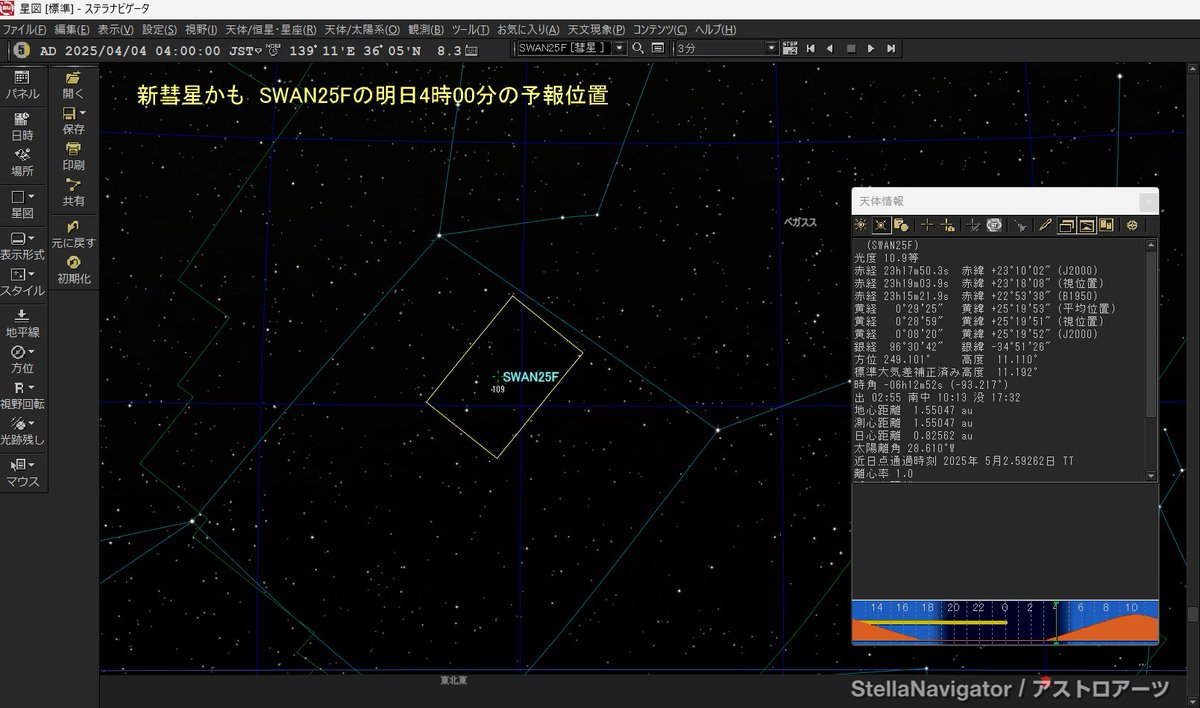
Task: Click the crosshair-with-lock icon in 天体情報 toolbar
Action: tap(948, 225)
